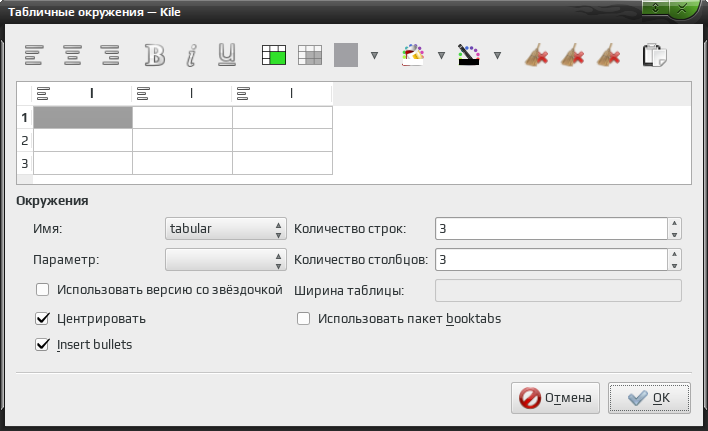Image resolution: width=708 pixels, height=431 pixels.
Task: Open the Параметр dropdown
Action: 226,260
